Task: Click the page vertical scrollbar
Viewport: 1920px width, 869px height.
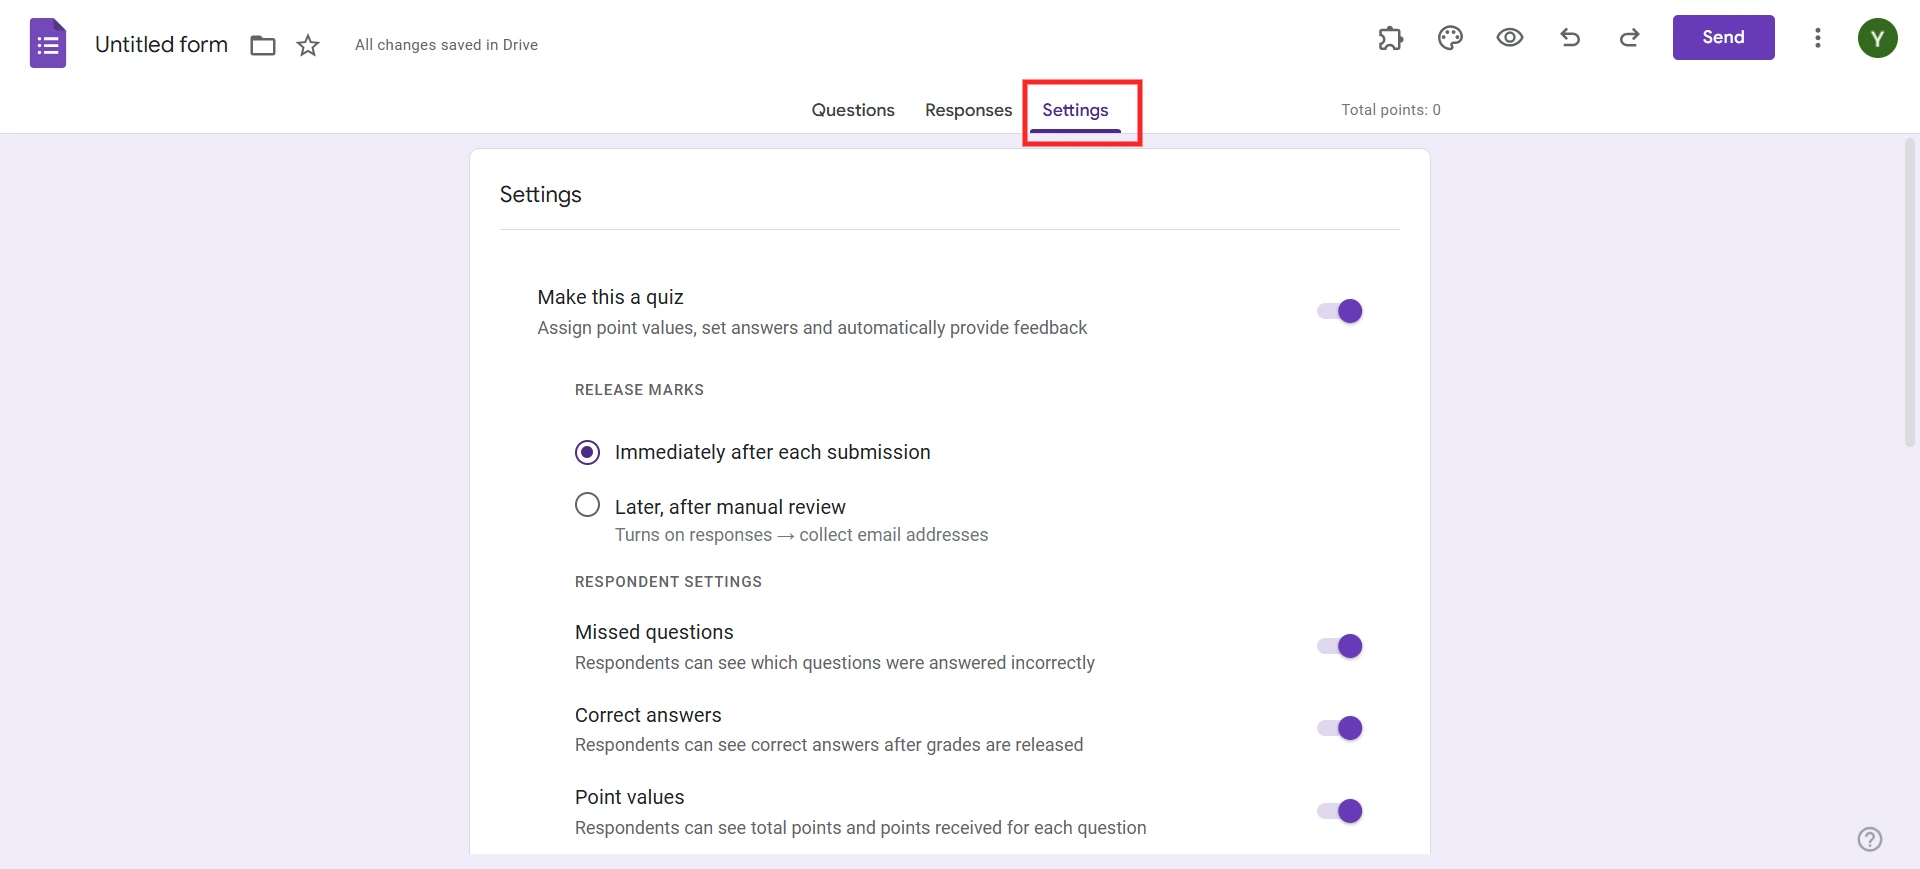Action: pos(1910,292)
